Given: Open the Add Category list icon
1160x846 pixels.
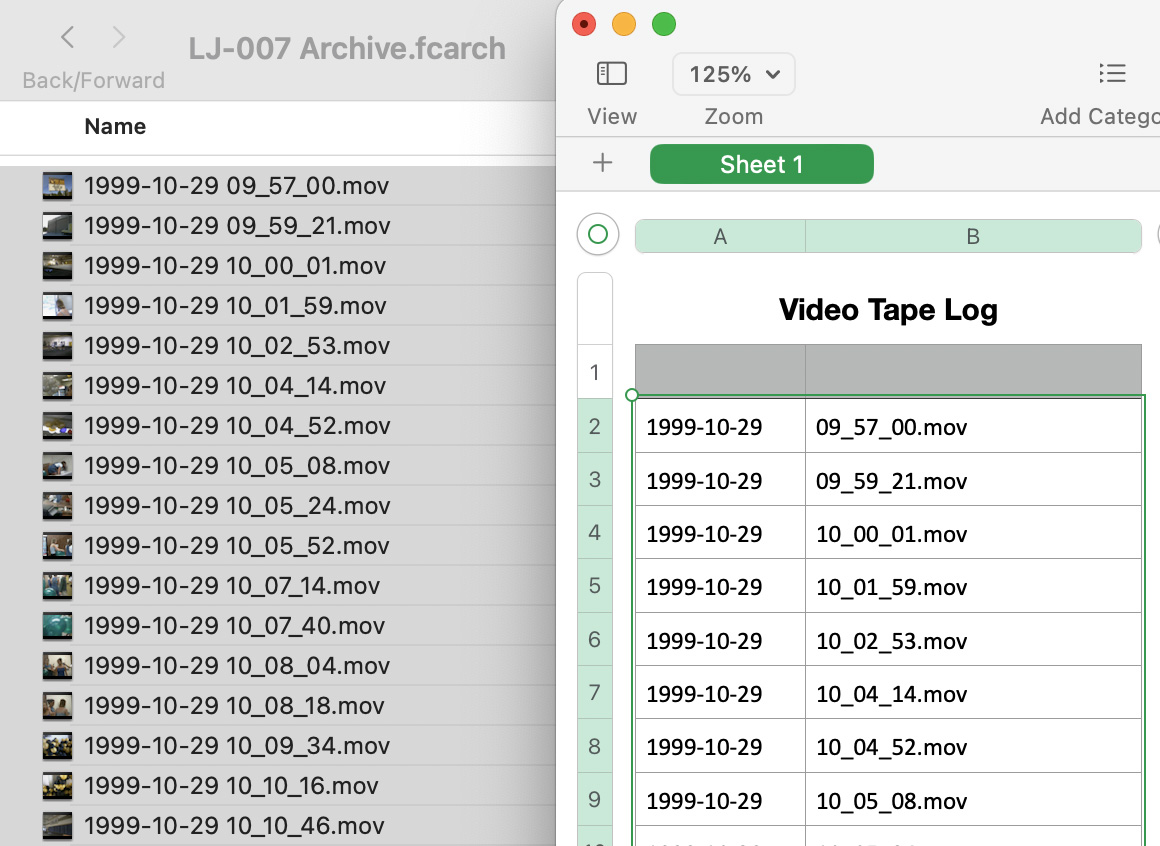Looking at the screenshot, I should click(x=1111, y=74).
